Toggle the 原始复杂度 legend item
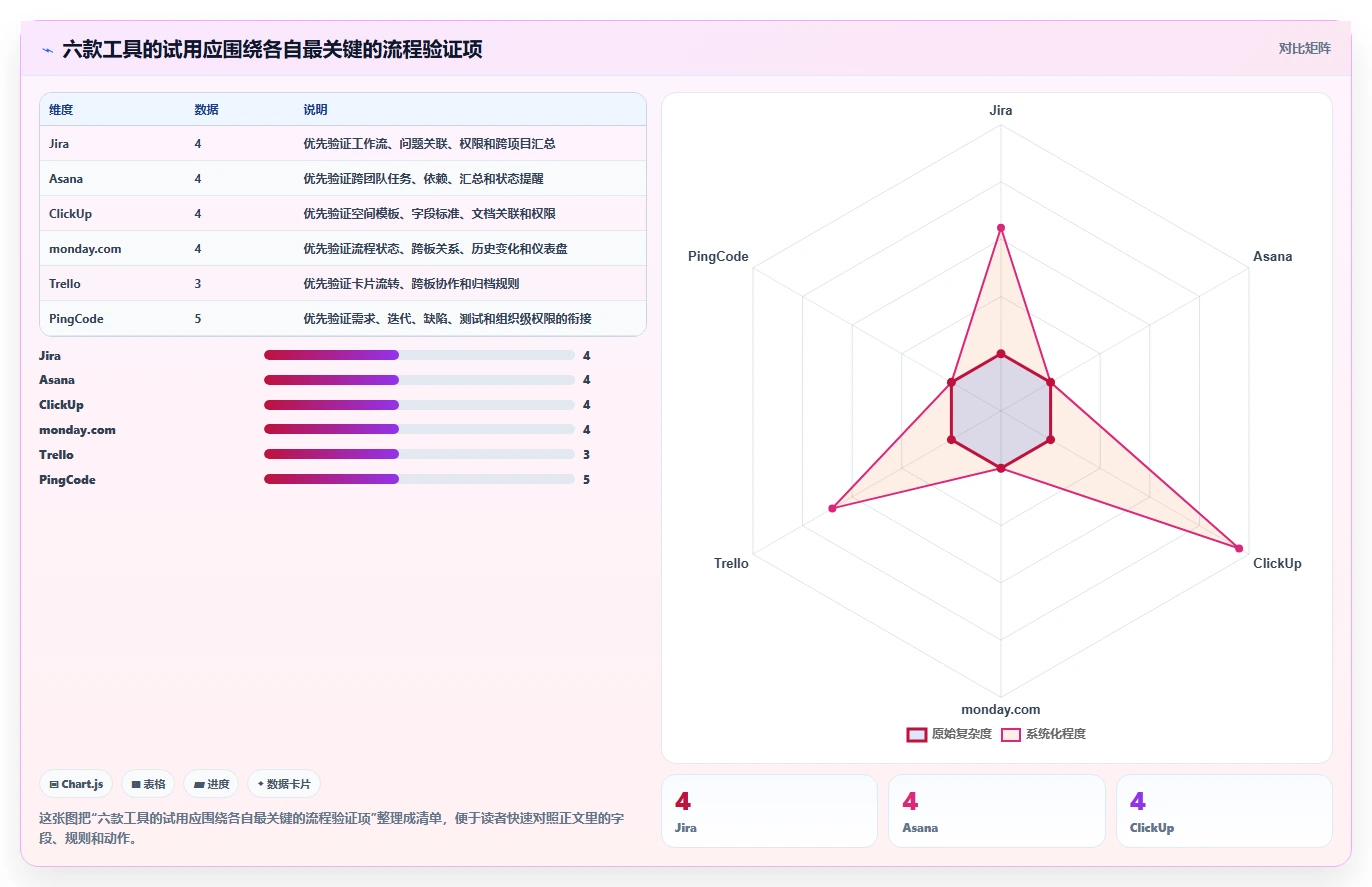The image size is (1372, 887). pyautogui.click(x=949, y=734)
